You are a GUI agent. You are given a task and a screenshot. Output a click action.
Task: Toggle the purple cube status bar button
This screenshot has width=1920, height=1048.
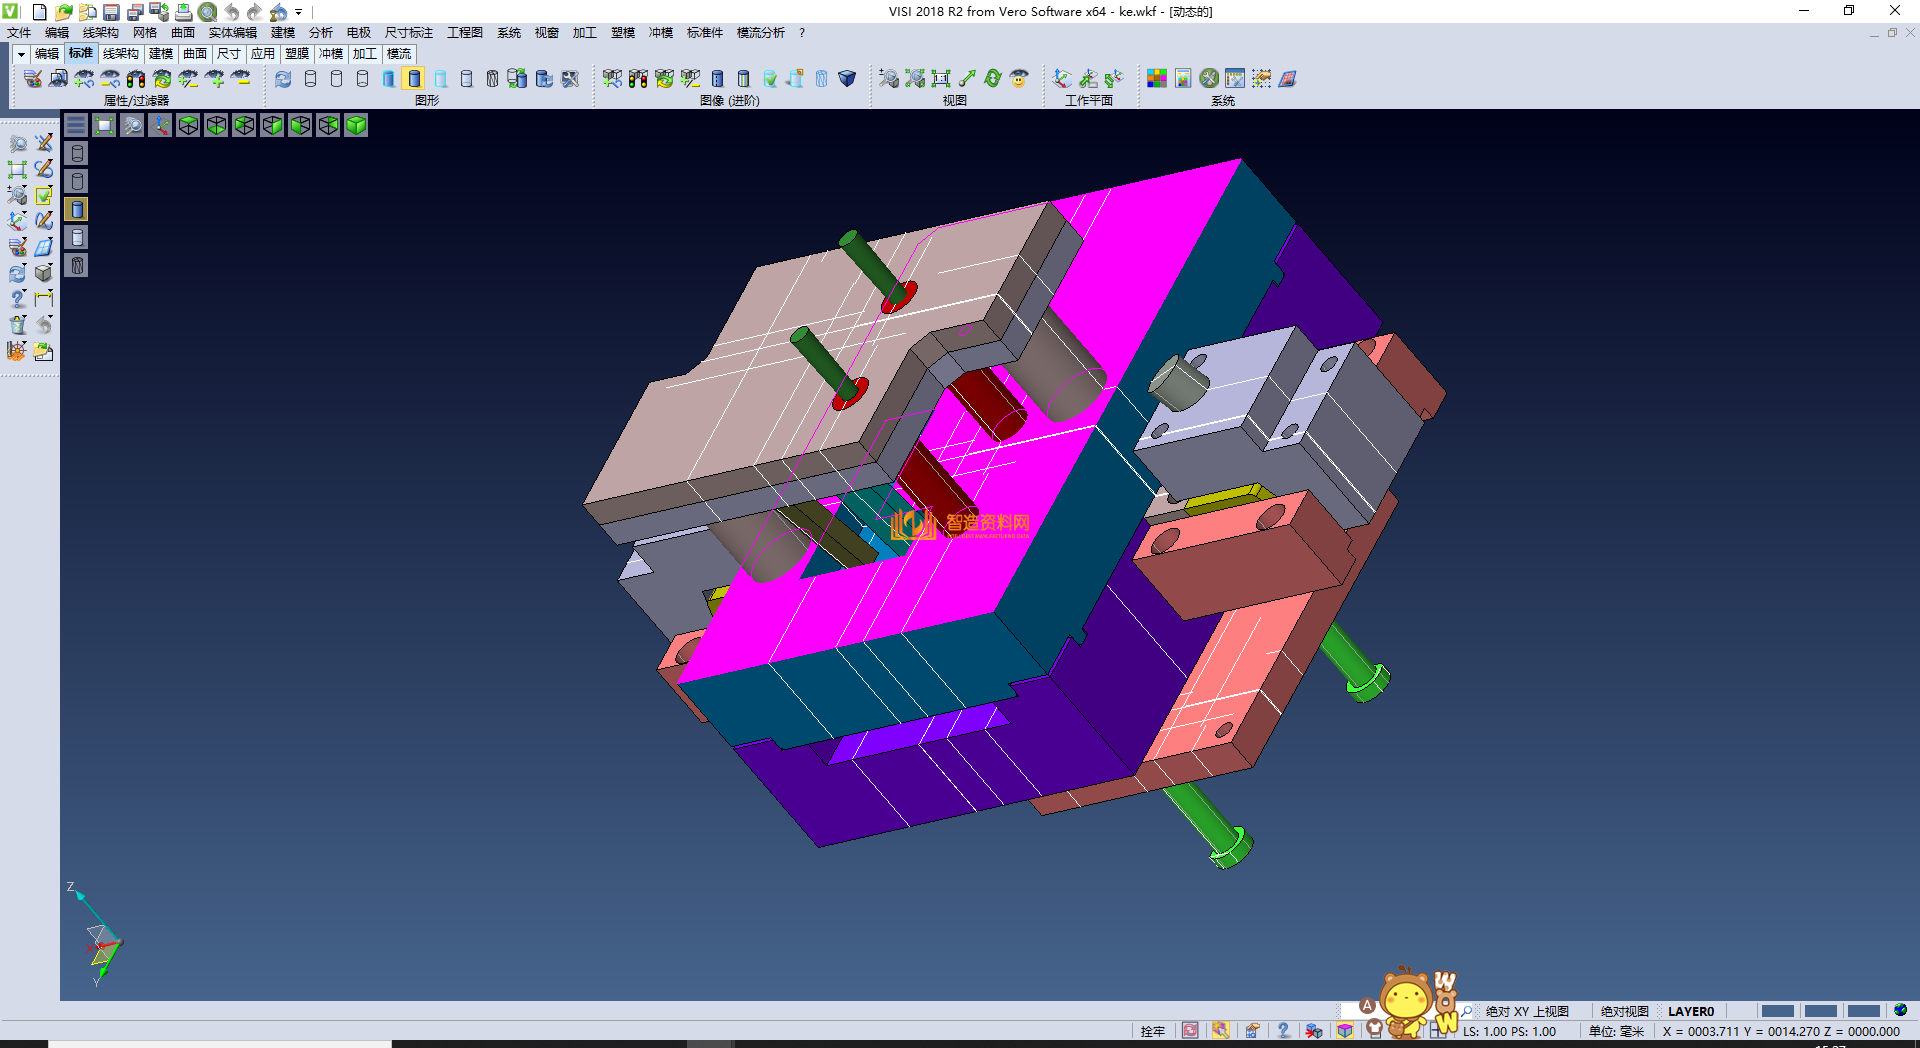tap(1345, 1031)
